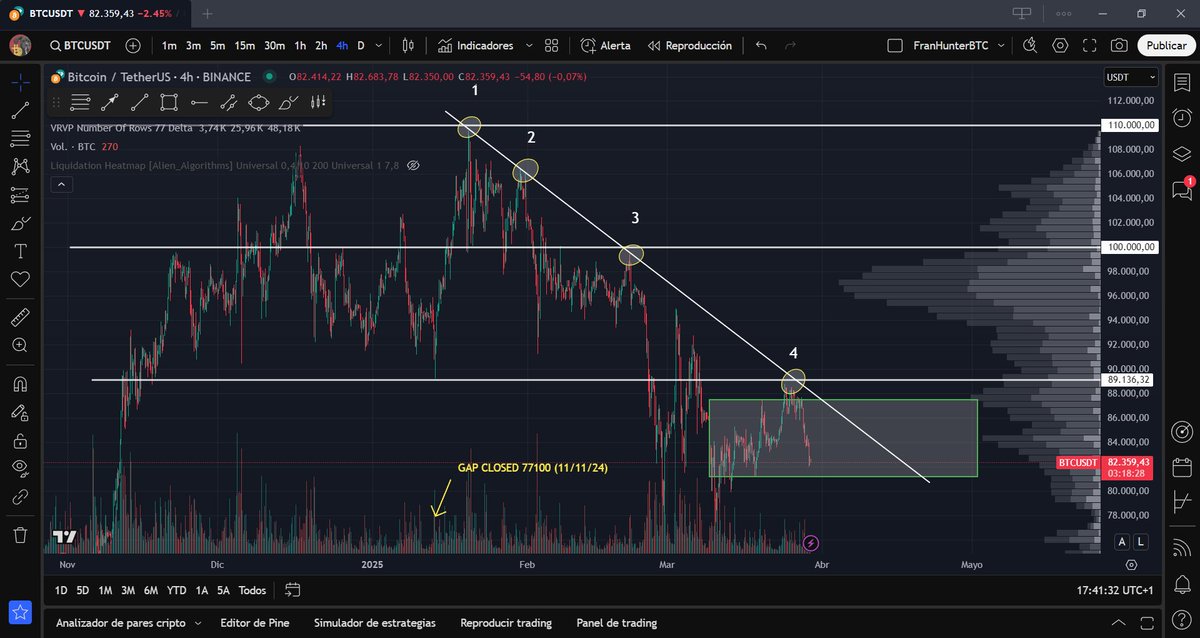Open the candlestick chart type selector
This screenshot has height=638, width=1200.
tap(408, 45)
